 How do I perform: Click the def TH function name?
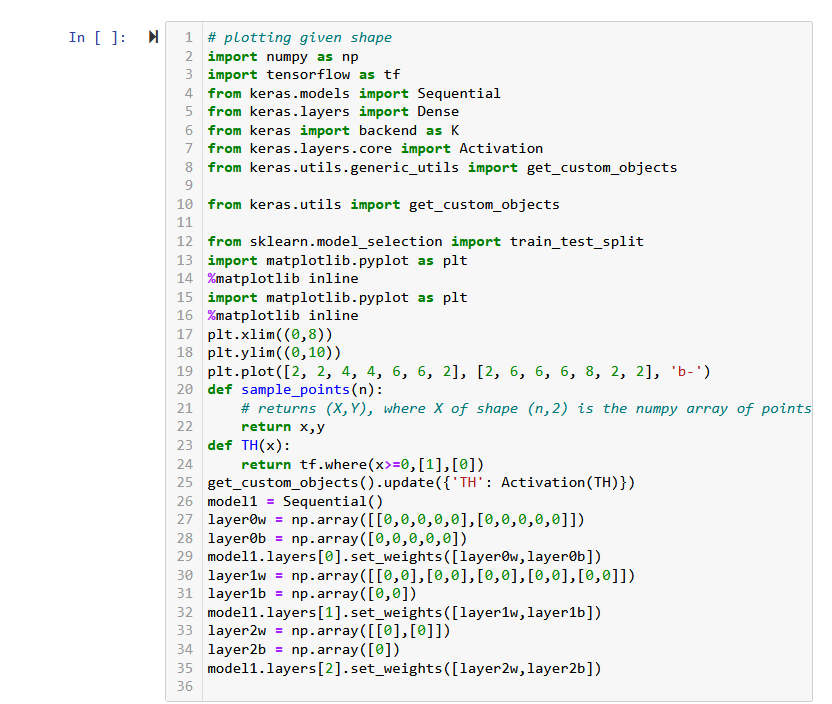[250, 445]
